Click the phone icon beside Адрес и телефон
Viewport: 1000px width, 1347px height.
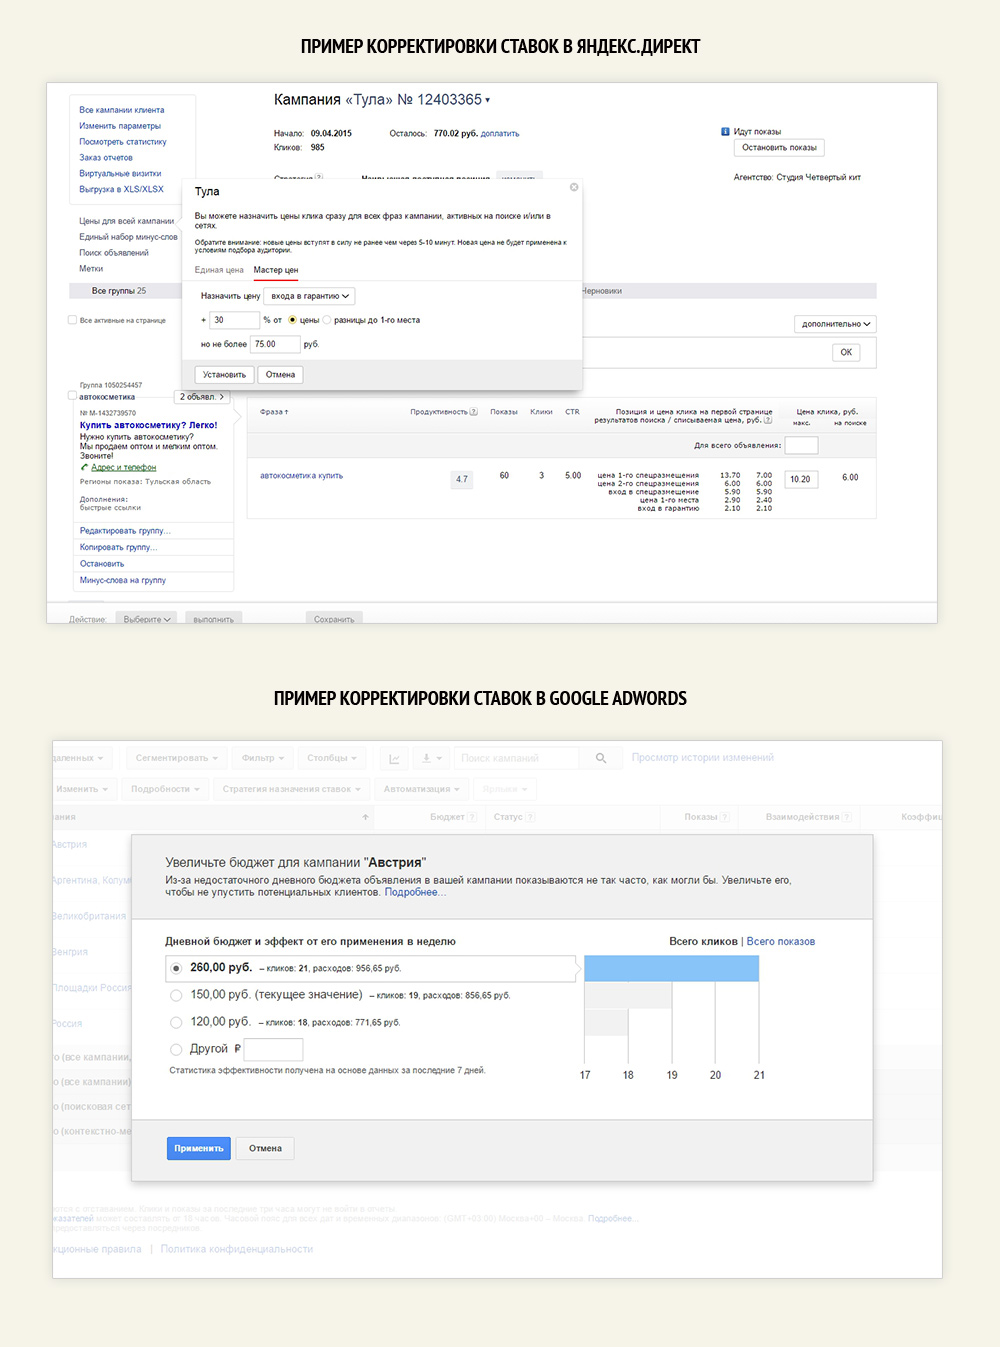85,467
